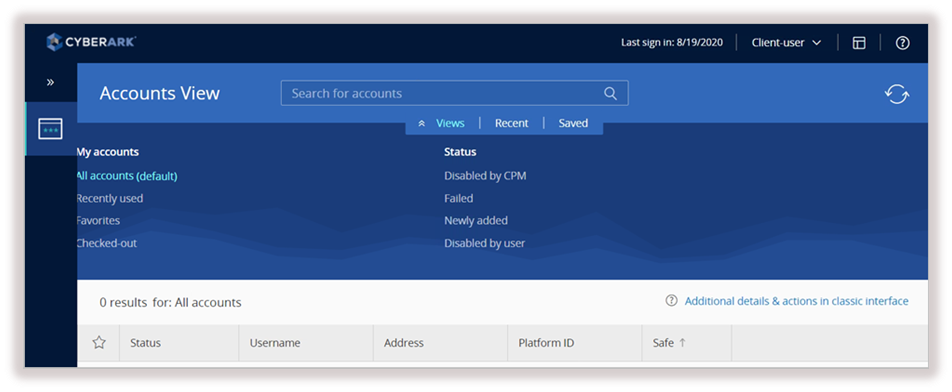
Task: Sort by the Platform ID column
Action: point(574,343)
